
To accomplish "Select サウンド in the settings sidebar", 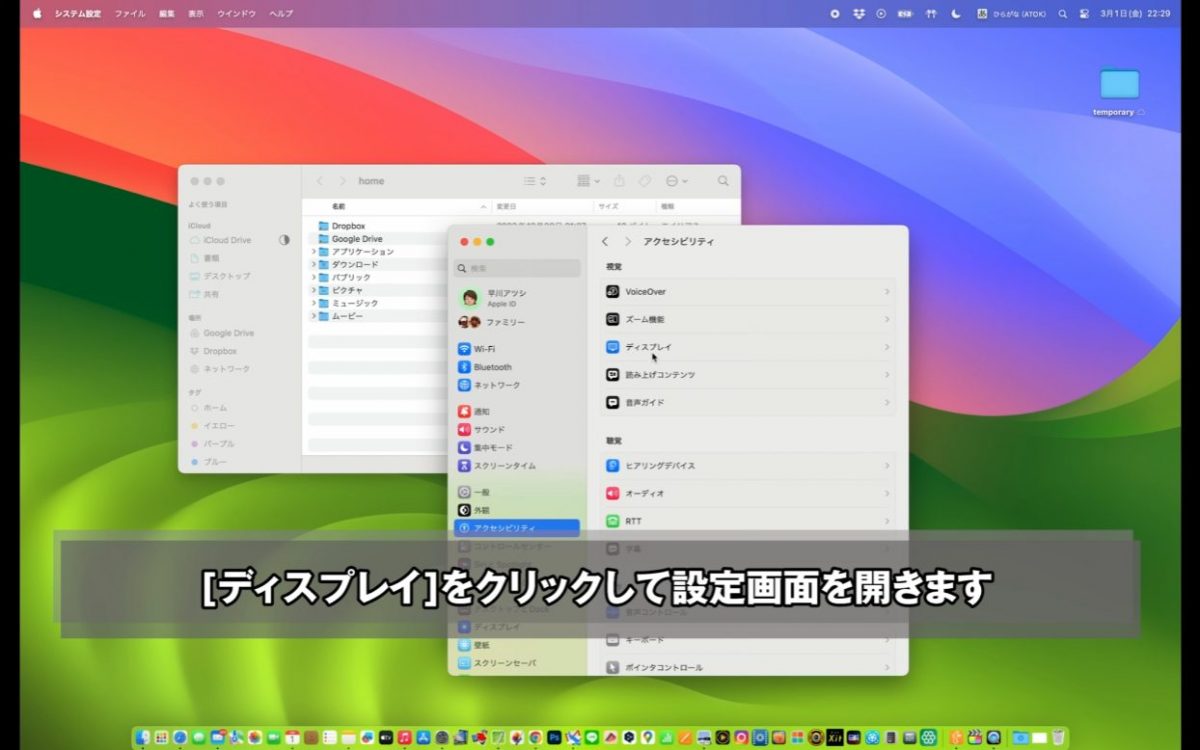I will [517, 430].
